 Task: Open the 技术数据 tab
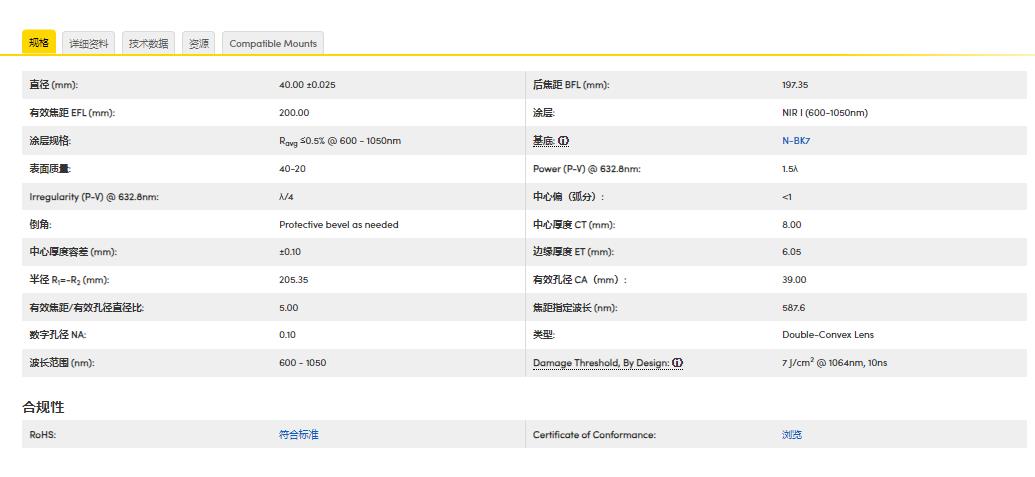[x=148, y=44]
